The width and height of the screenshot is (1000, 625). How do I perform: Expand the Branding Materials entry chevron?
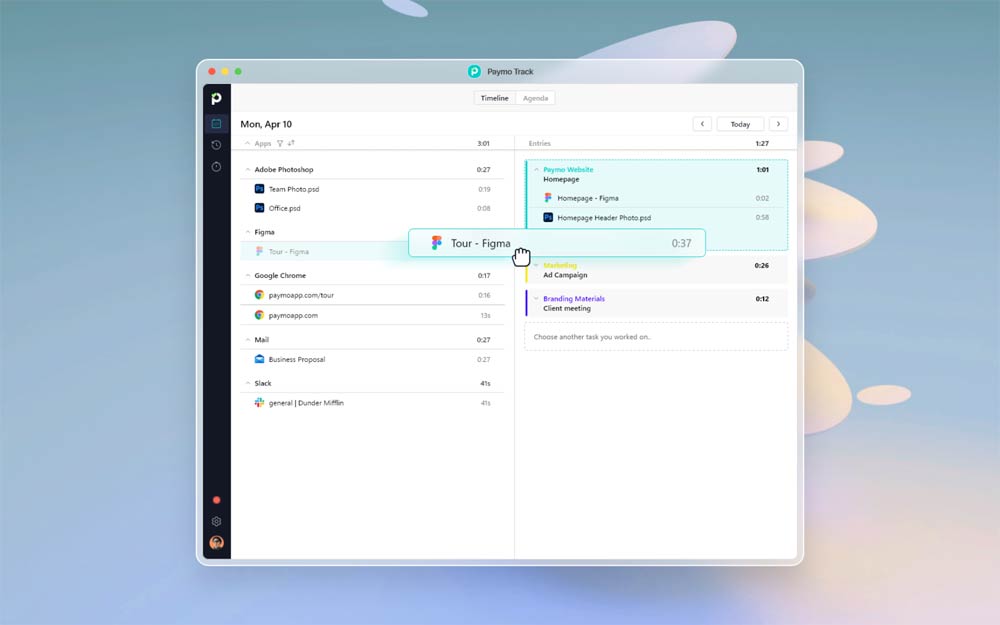click(536, 298)
